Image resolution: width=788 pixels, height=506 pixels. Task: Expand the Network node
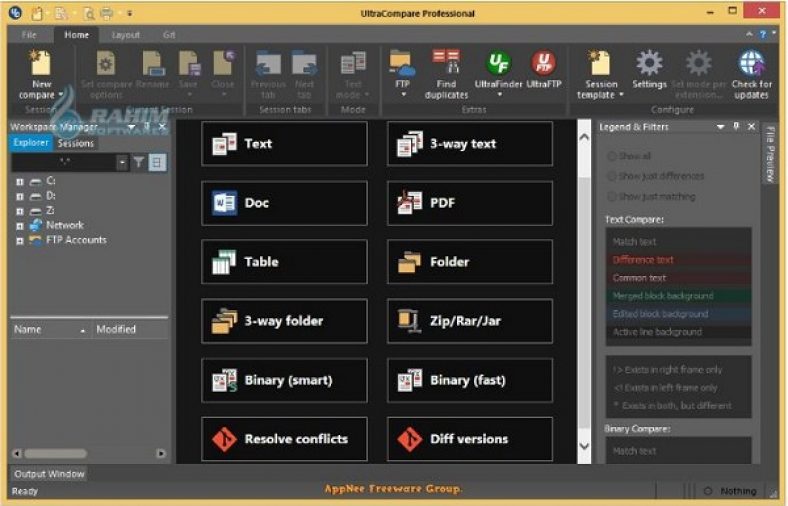[20, 226]
